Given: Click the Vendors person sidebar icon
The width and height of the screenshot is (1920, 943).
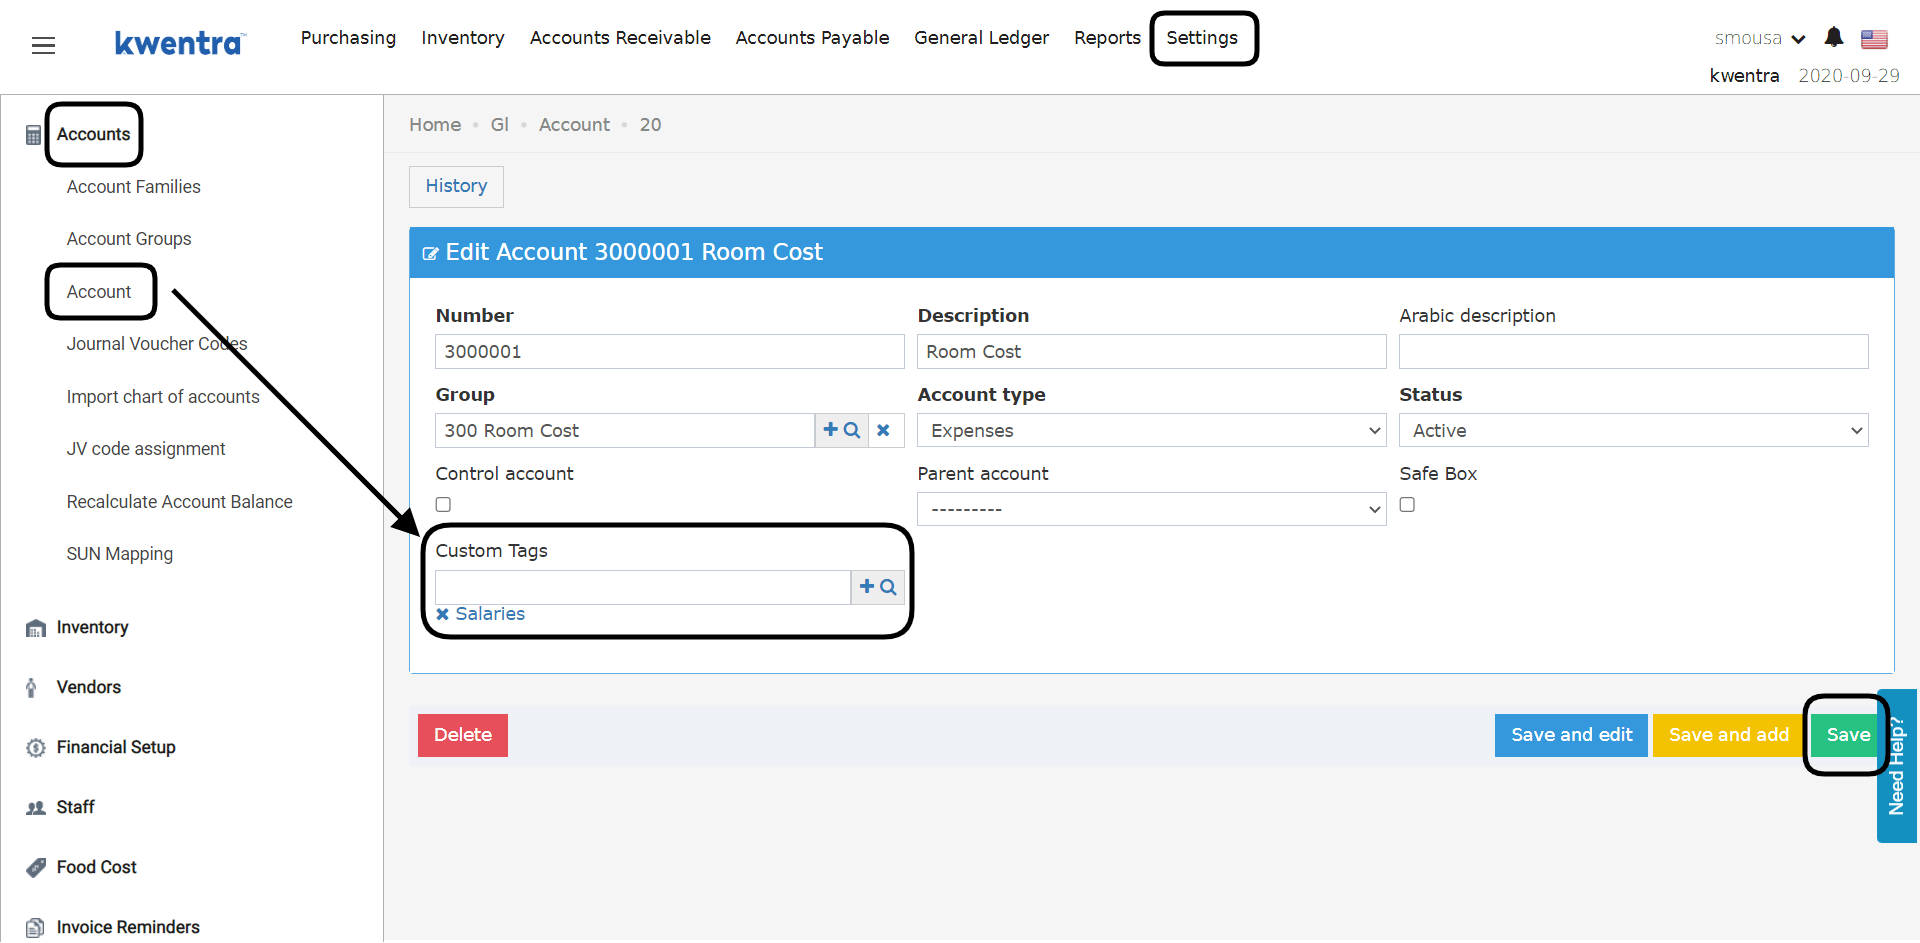Looking at the screenshot, I should [x=32, y=688].
